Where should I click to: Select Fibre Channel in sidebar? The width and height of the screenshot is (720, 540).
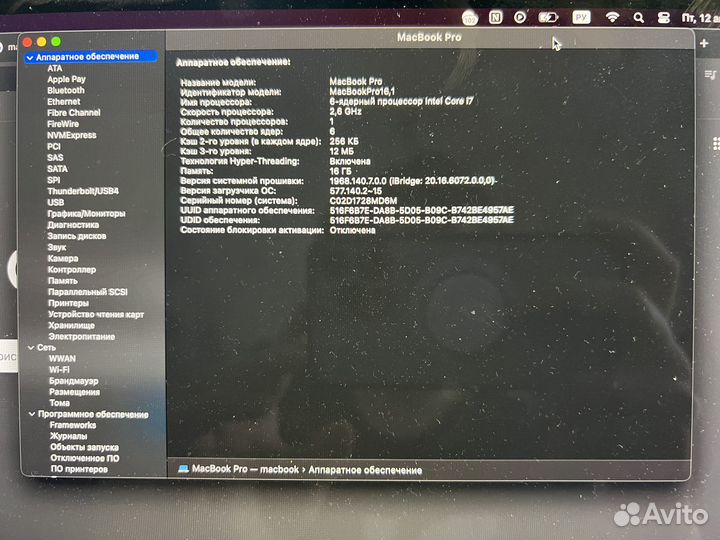73,112
